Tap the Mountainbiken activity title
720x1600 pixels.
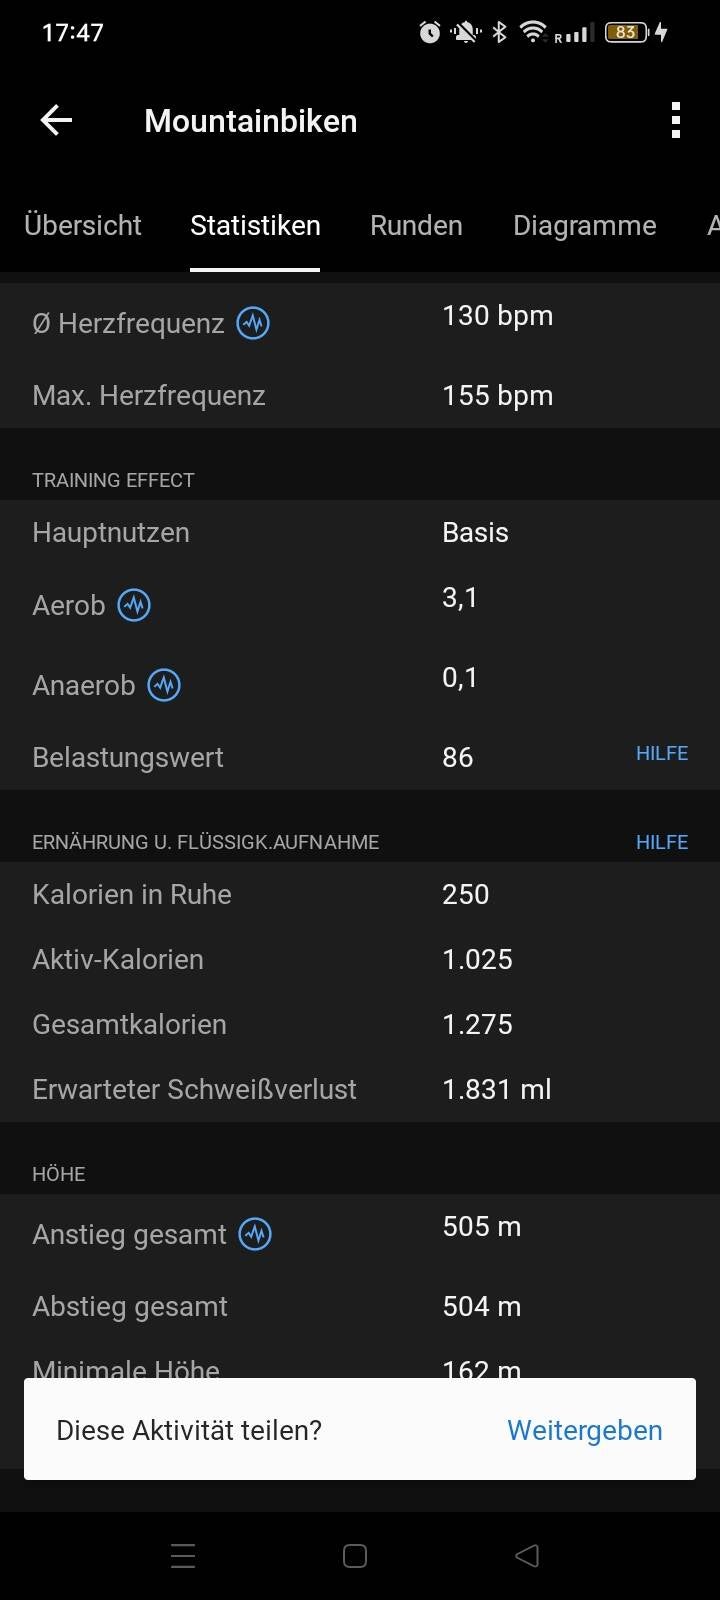250,121
